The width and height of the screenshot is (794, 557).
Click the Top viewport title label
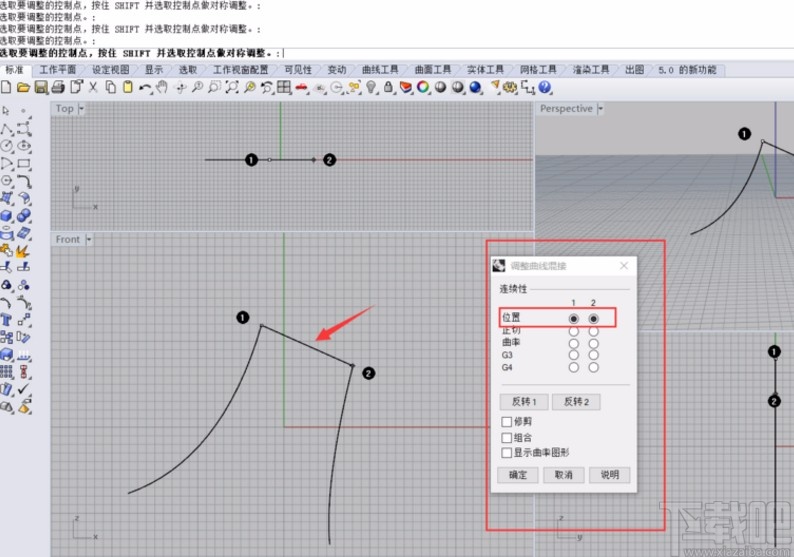coord(65,108)
